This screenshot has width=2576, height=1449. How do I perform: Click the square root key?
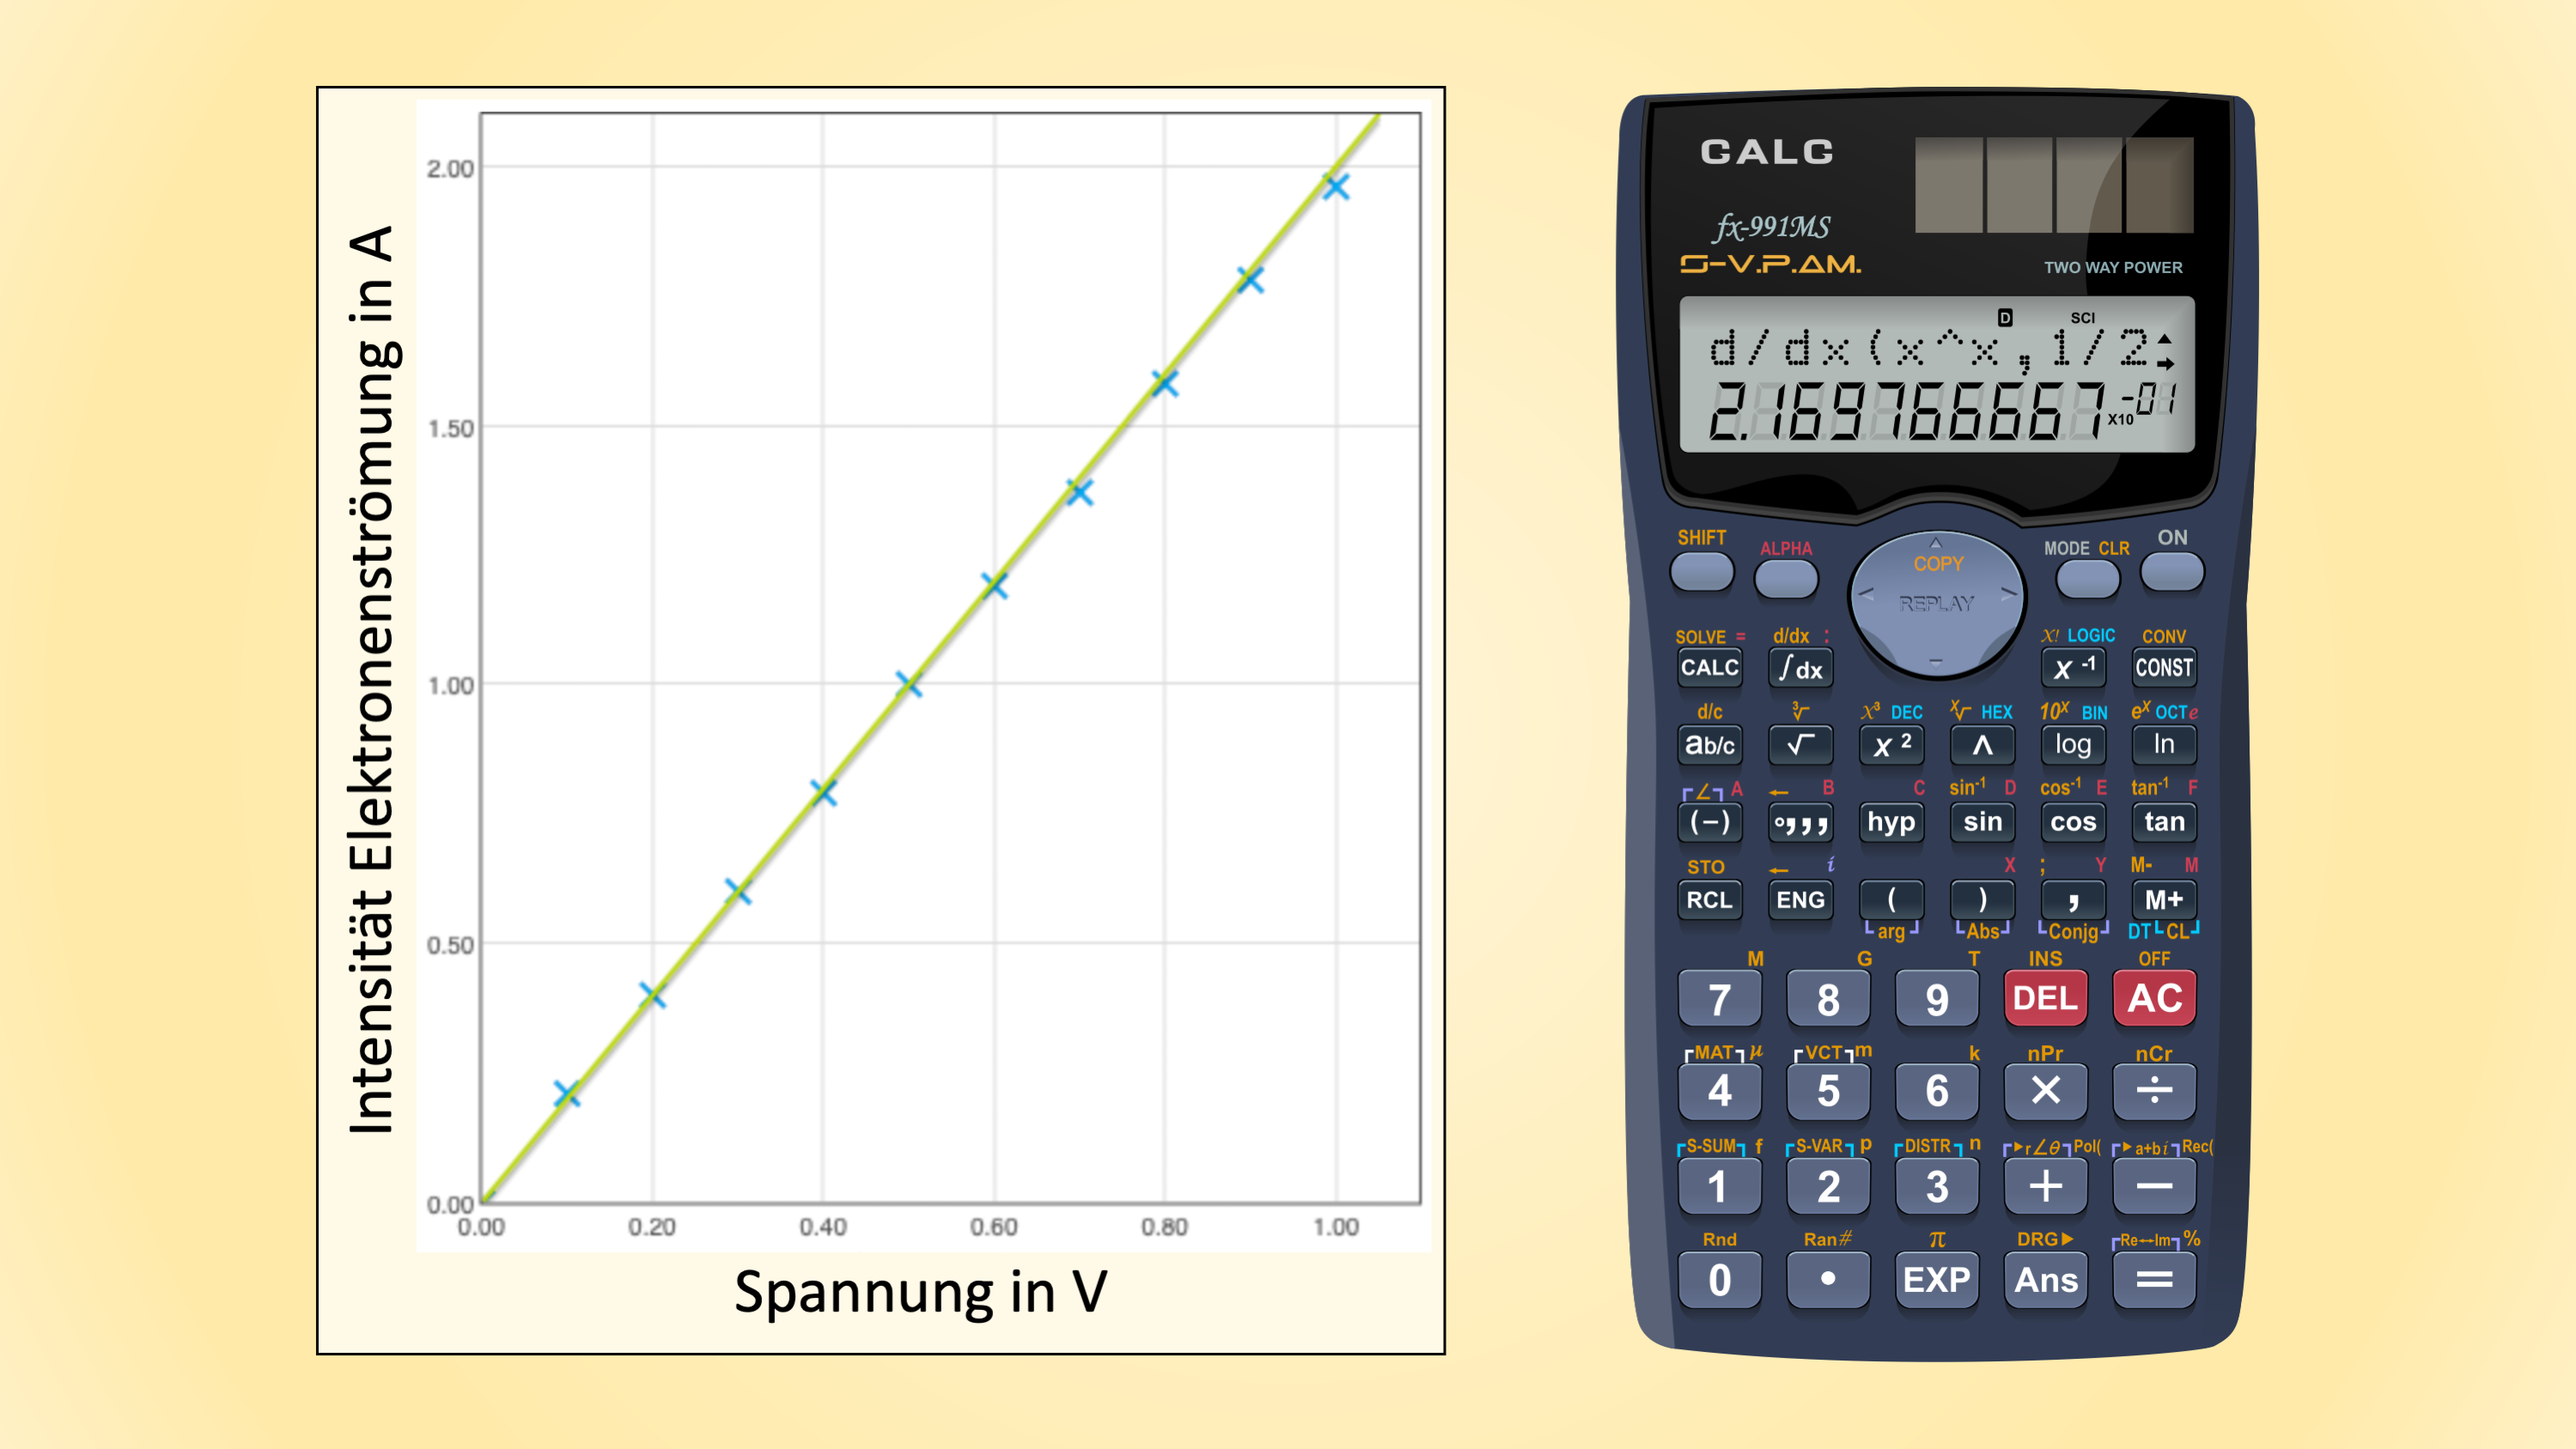point(1800,744)
